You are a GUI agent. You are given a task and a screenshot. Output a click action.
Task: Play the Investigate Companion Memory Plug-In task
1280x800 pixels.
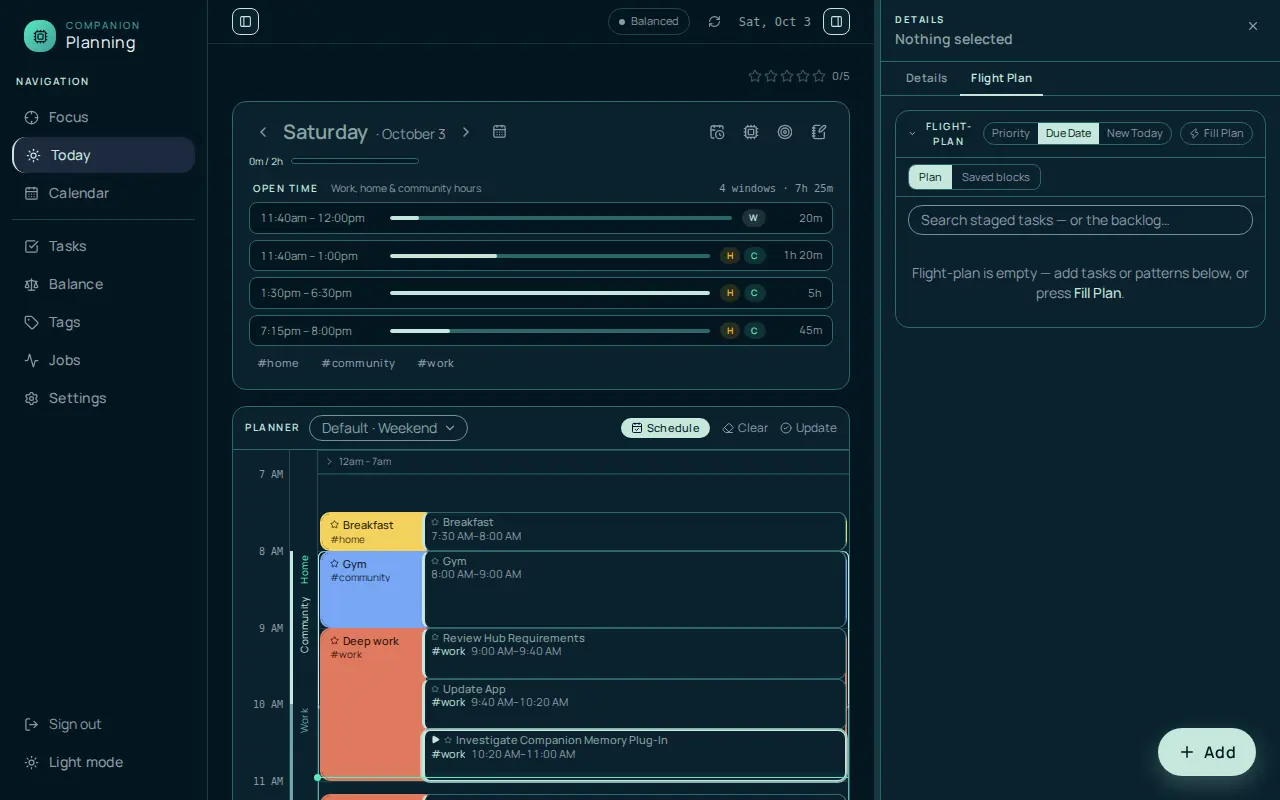435,740
